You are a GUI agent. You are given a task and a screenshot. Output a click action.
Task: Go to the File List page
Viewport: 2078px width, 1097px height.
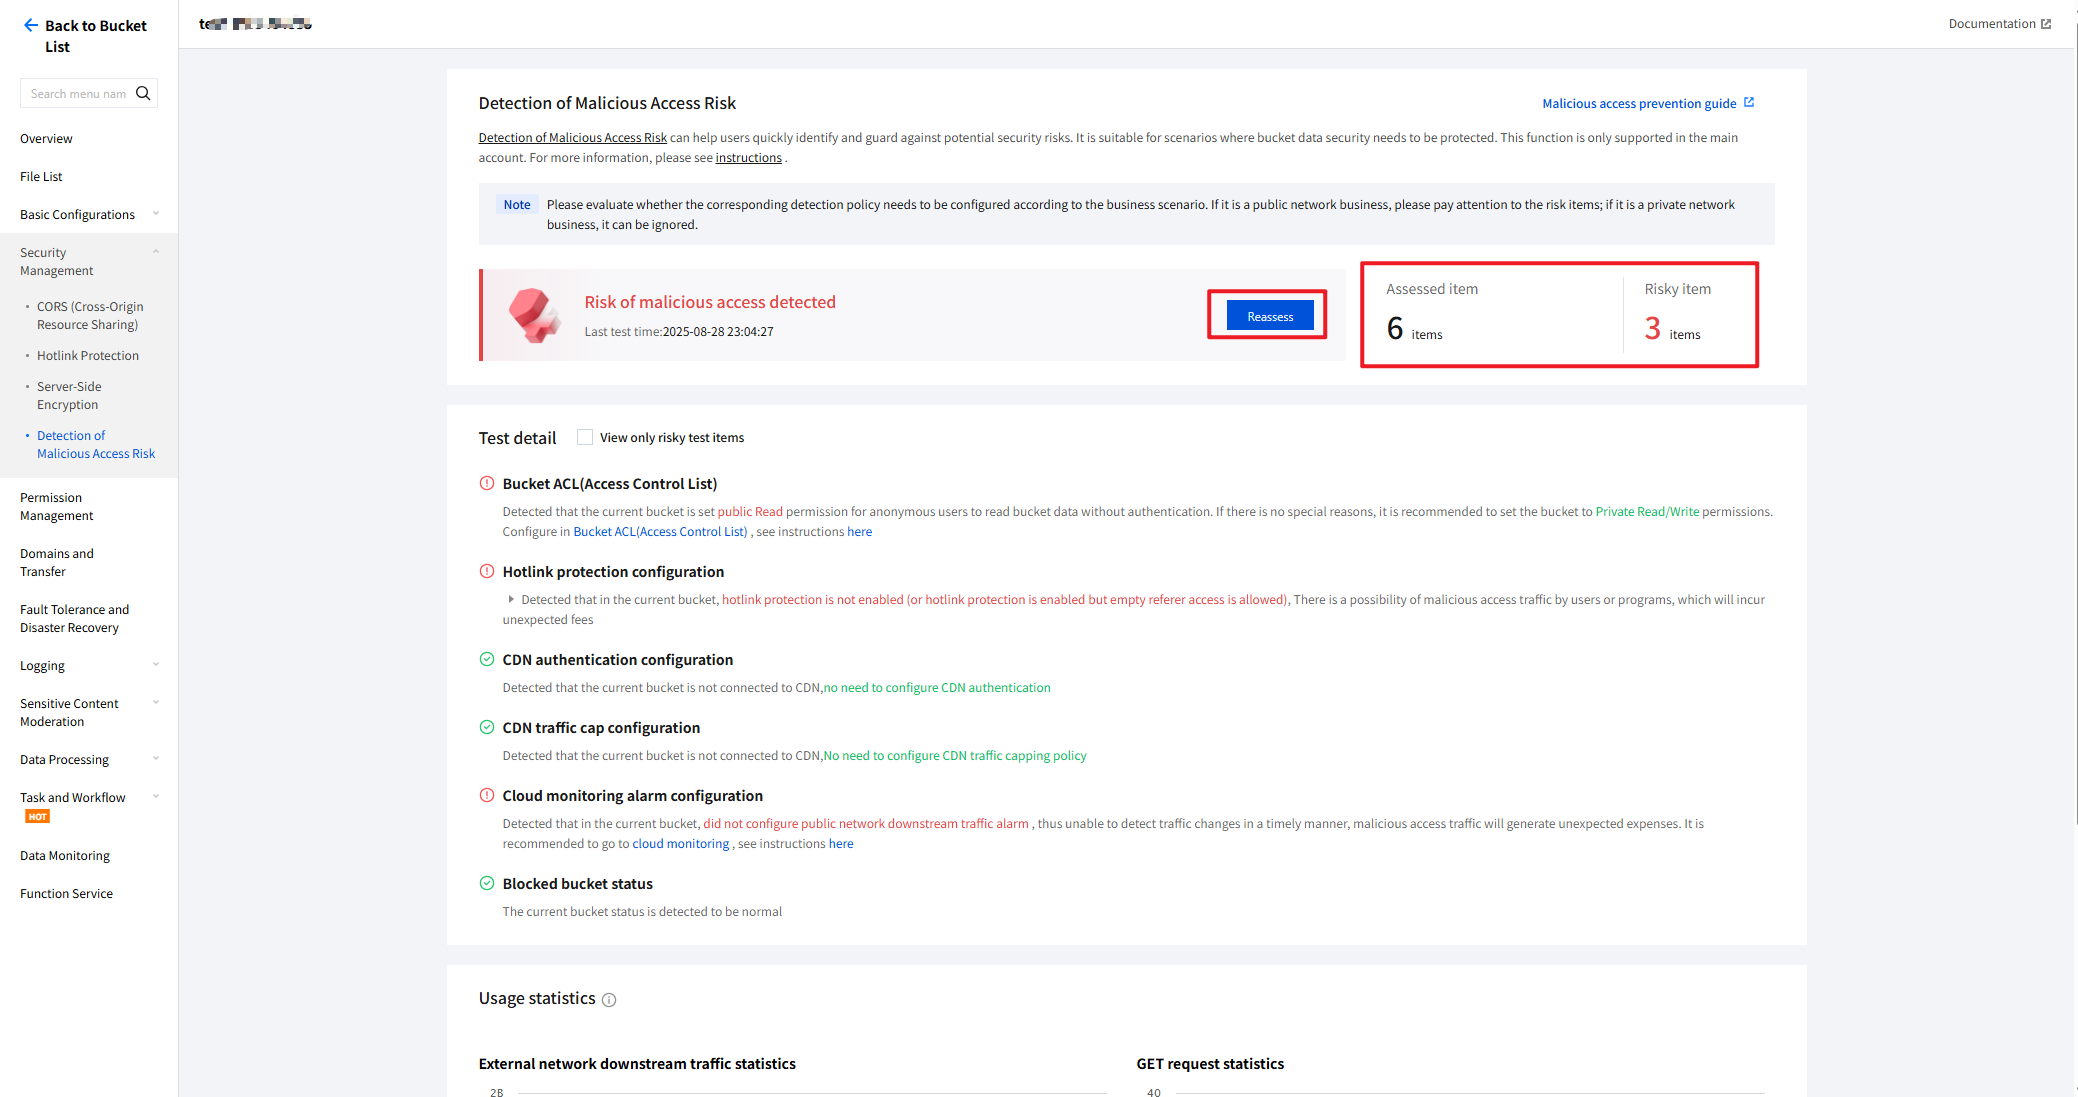pyautogui.click(x=41, y=176)
